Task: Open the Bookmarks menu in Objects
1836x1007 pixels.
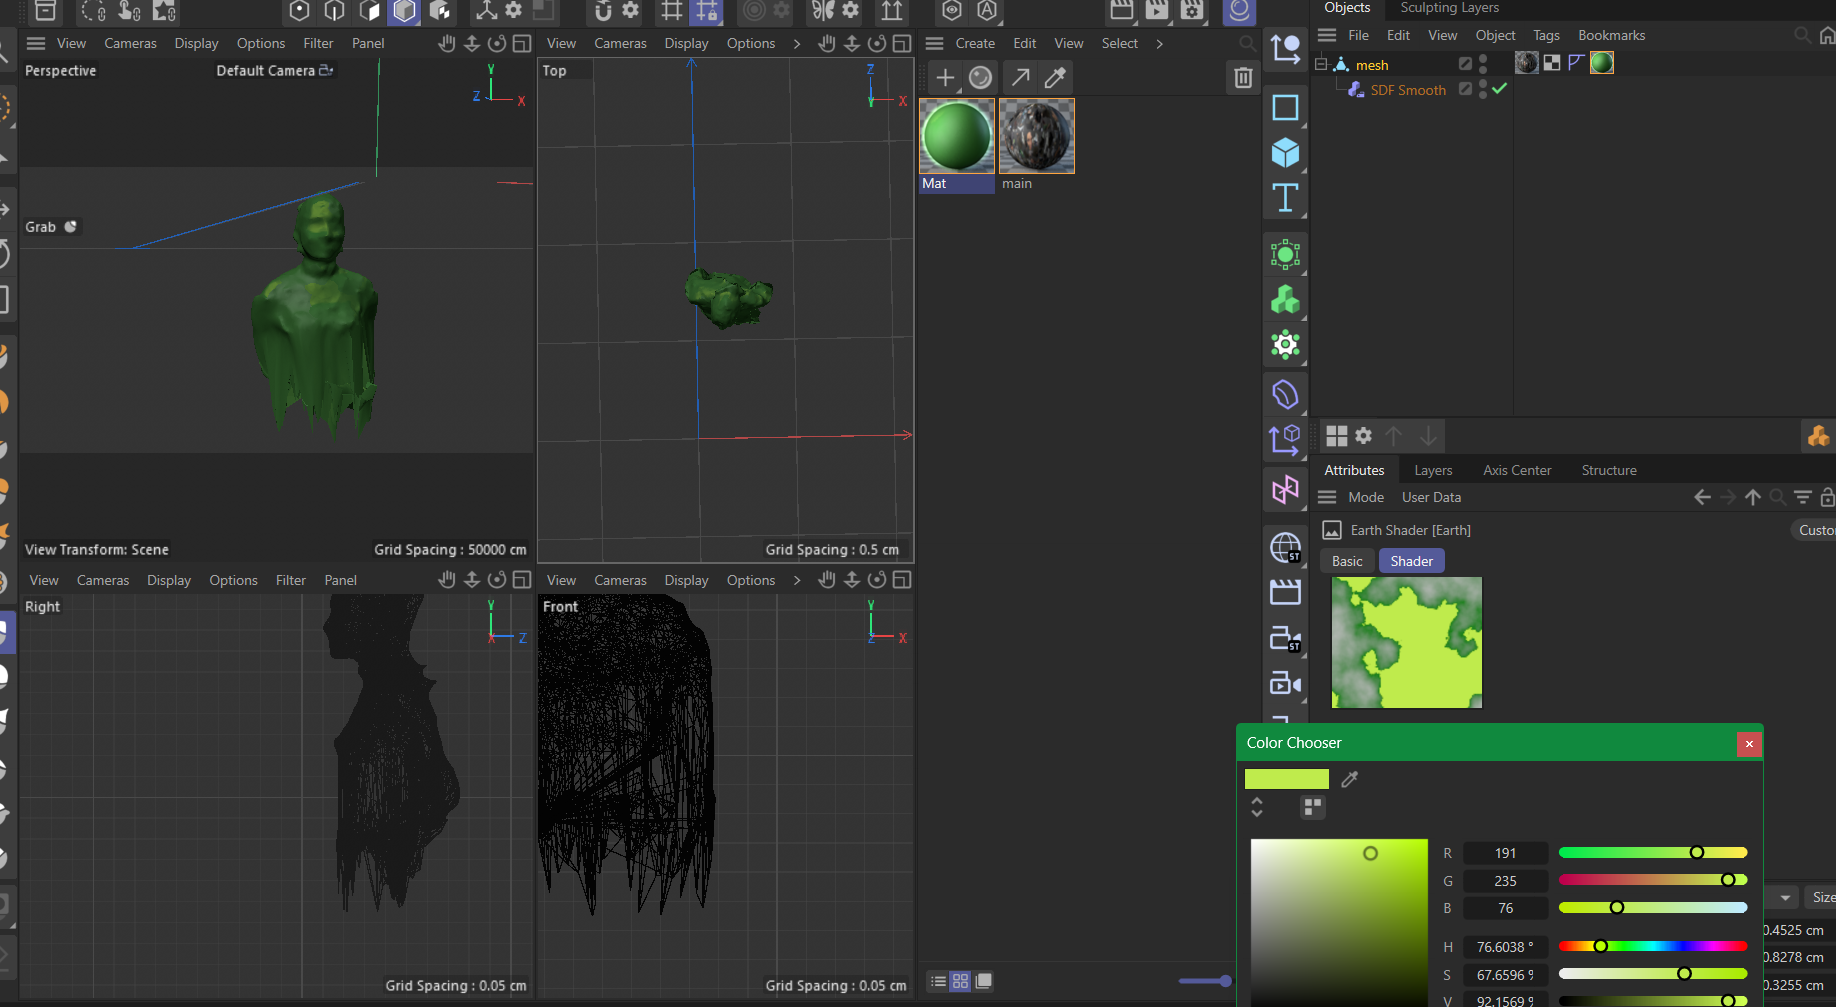Action: point(1611,35)
